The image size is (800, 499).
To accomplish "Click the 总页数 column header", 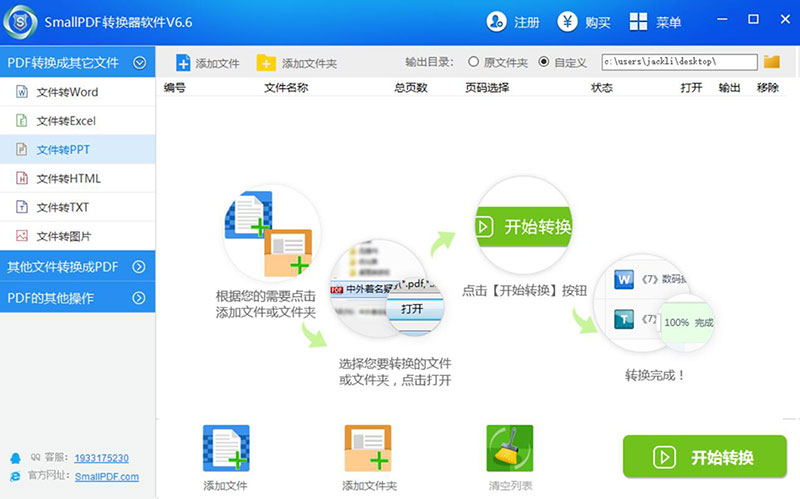I will click(x=411, y=88).
